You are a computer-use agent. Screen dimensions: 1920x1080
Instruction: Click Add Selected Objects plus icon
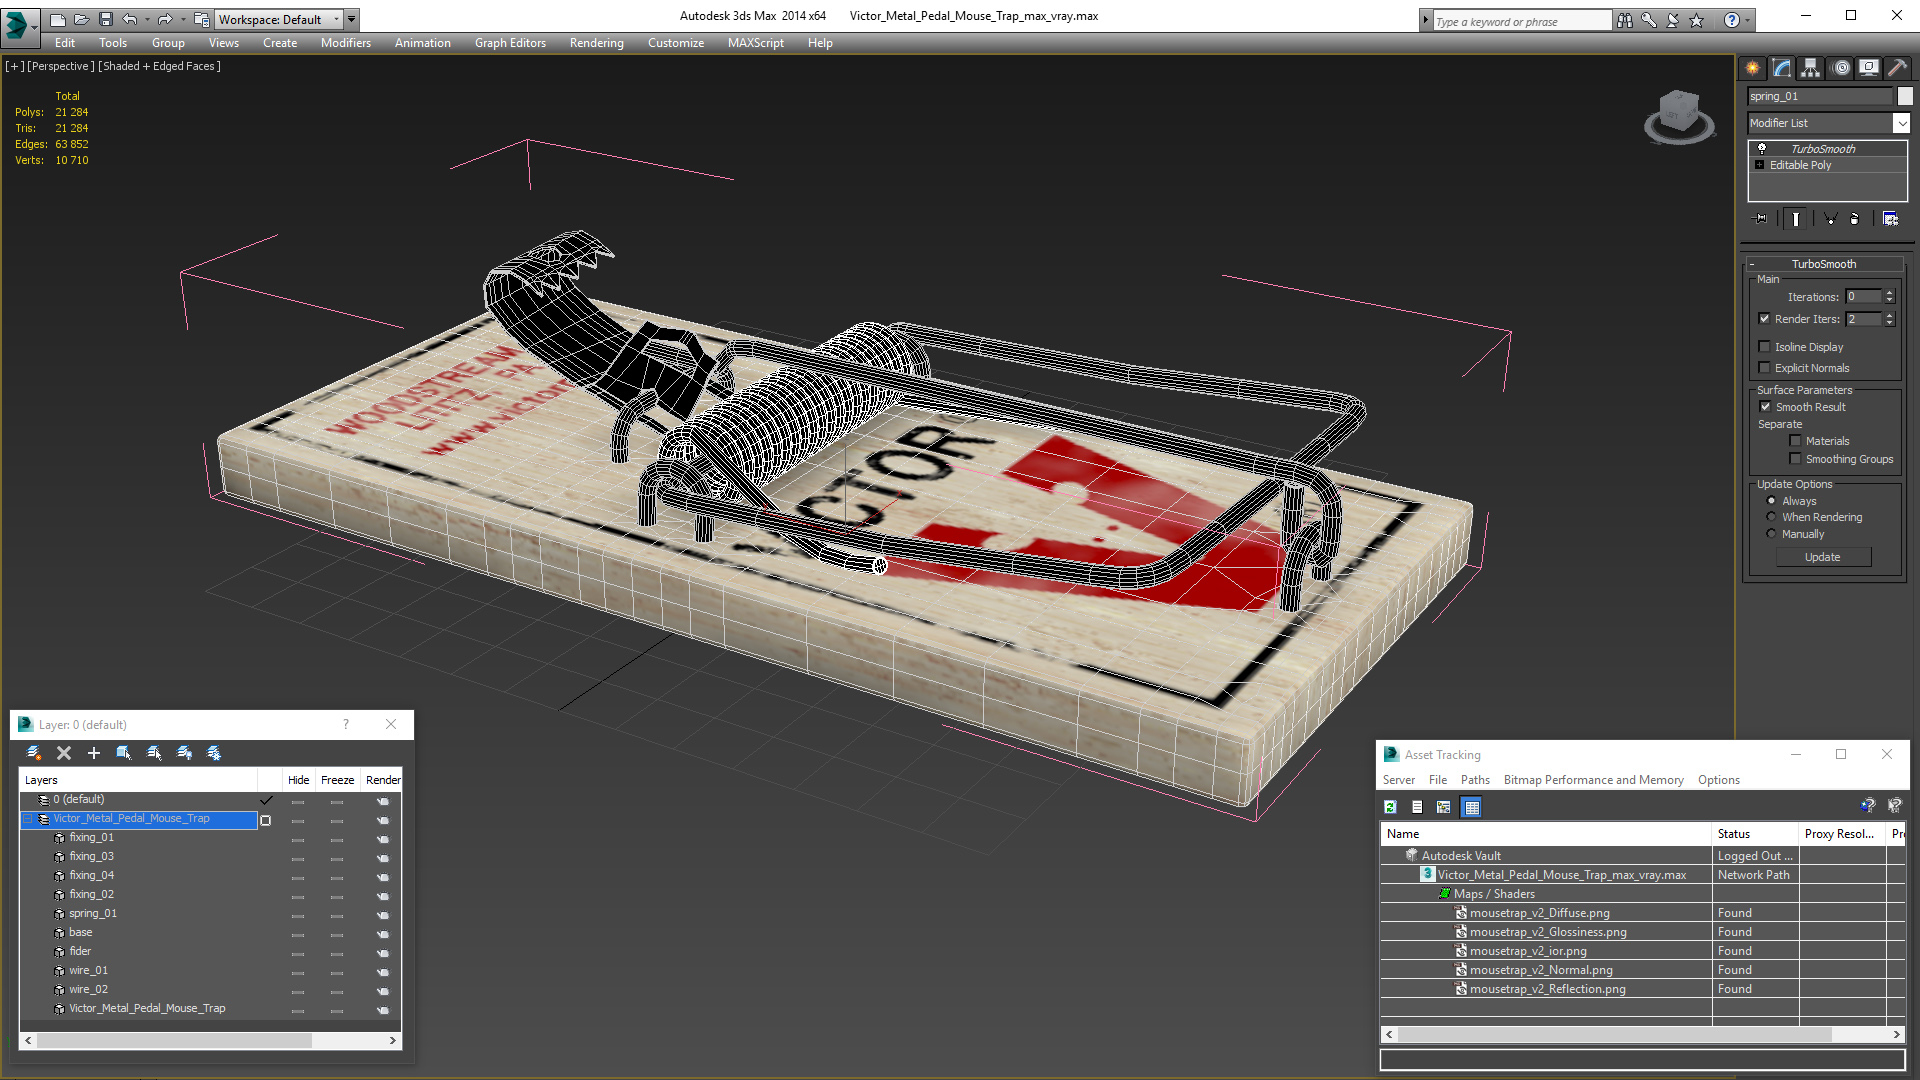pos(94,753)
